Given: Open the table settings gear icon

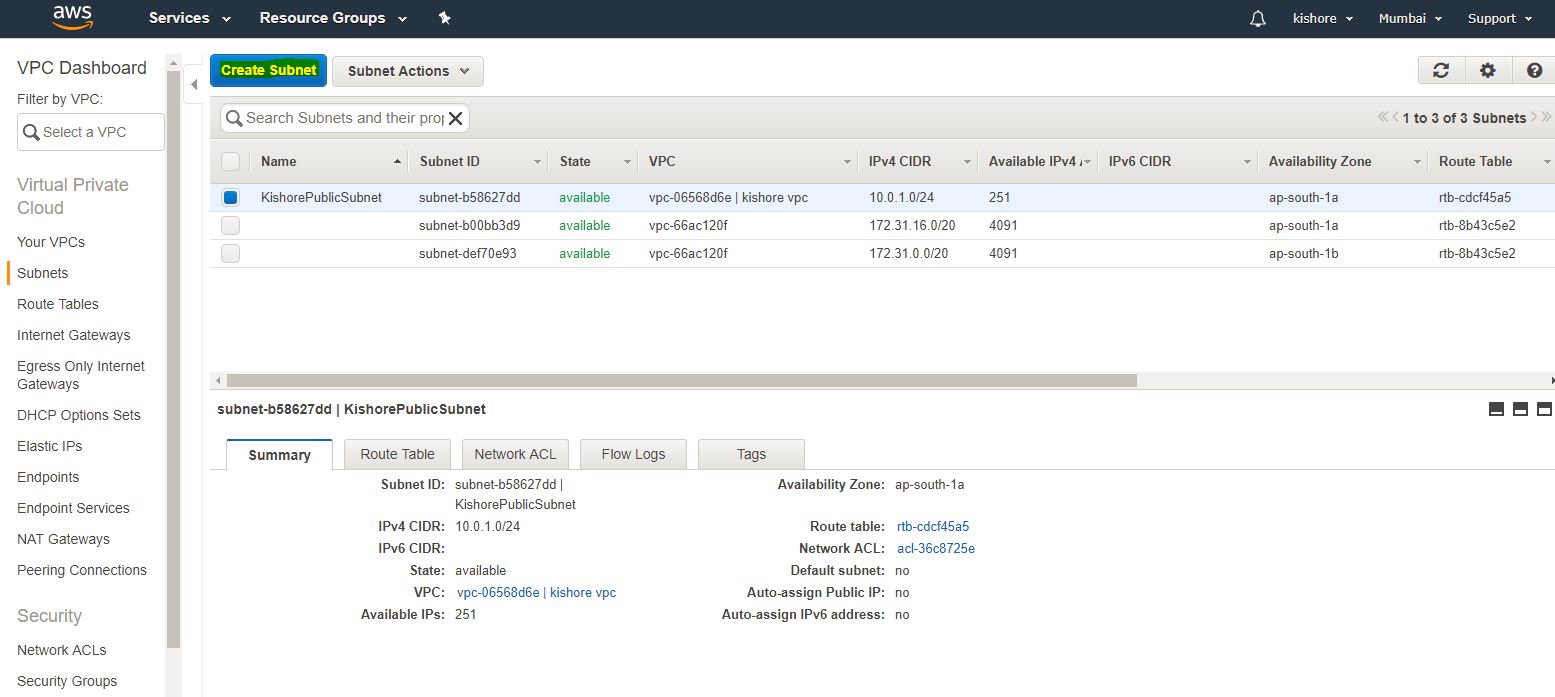Looking at the screenshot, I should click(x=1488, y=70).
